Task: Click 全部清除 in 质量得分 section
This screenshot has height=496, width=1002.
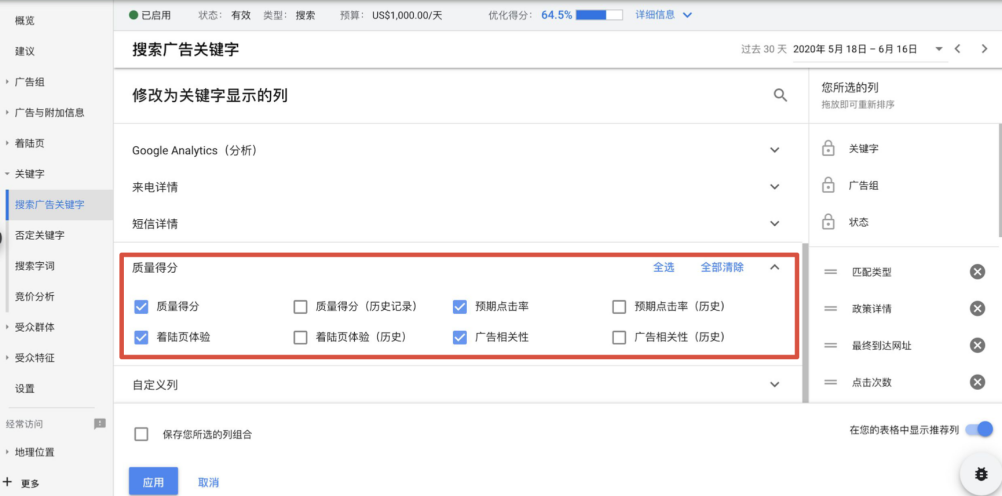Action: (x=722, y=267)
